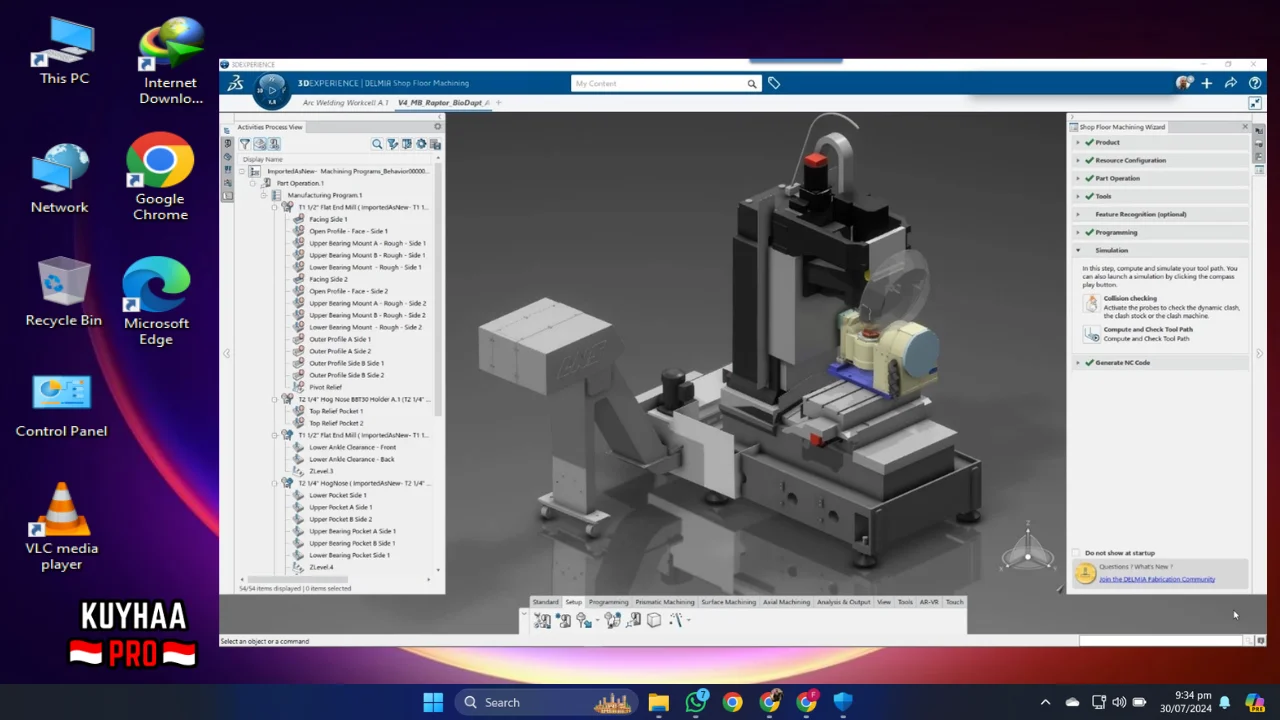Select Top Relief Pocket 1 operation
Screen dimensions: 1280x720
click(336, 411)
